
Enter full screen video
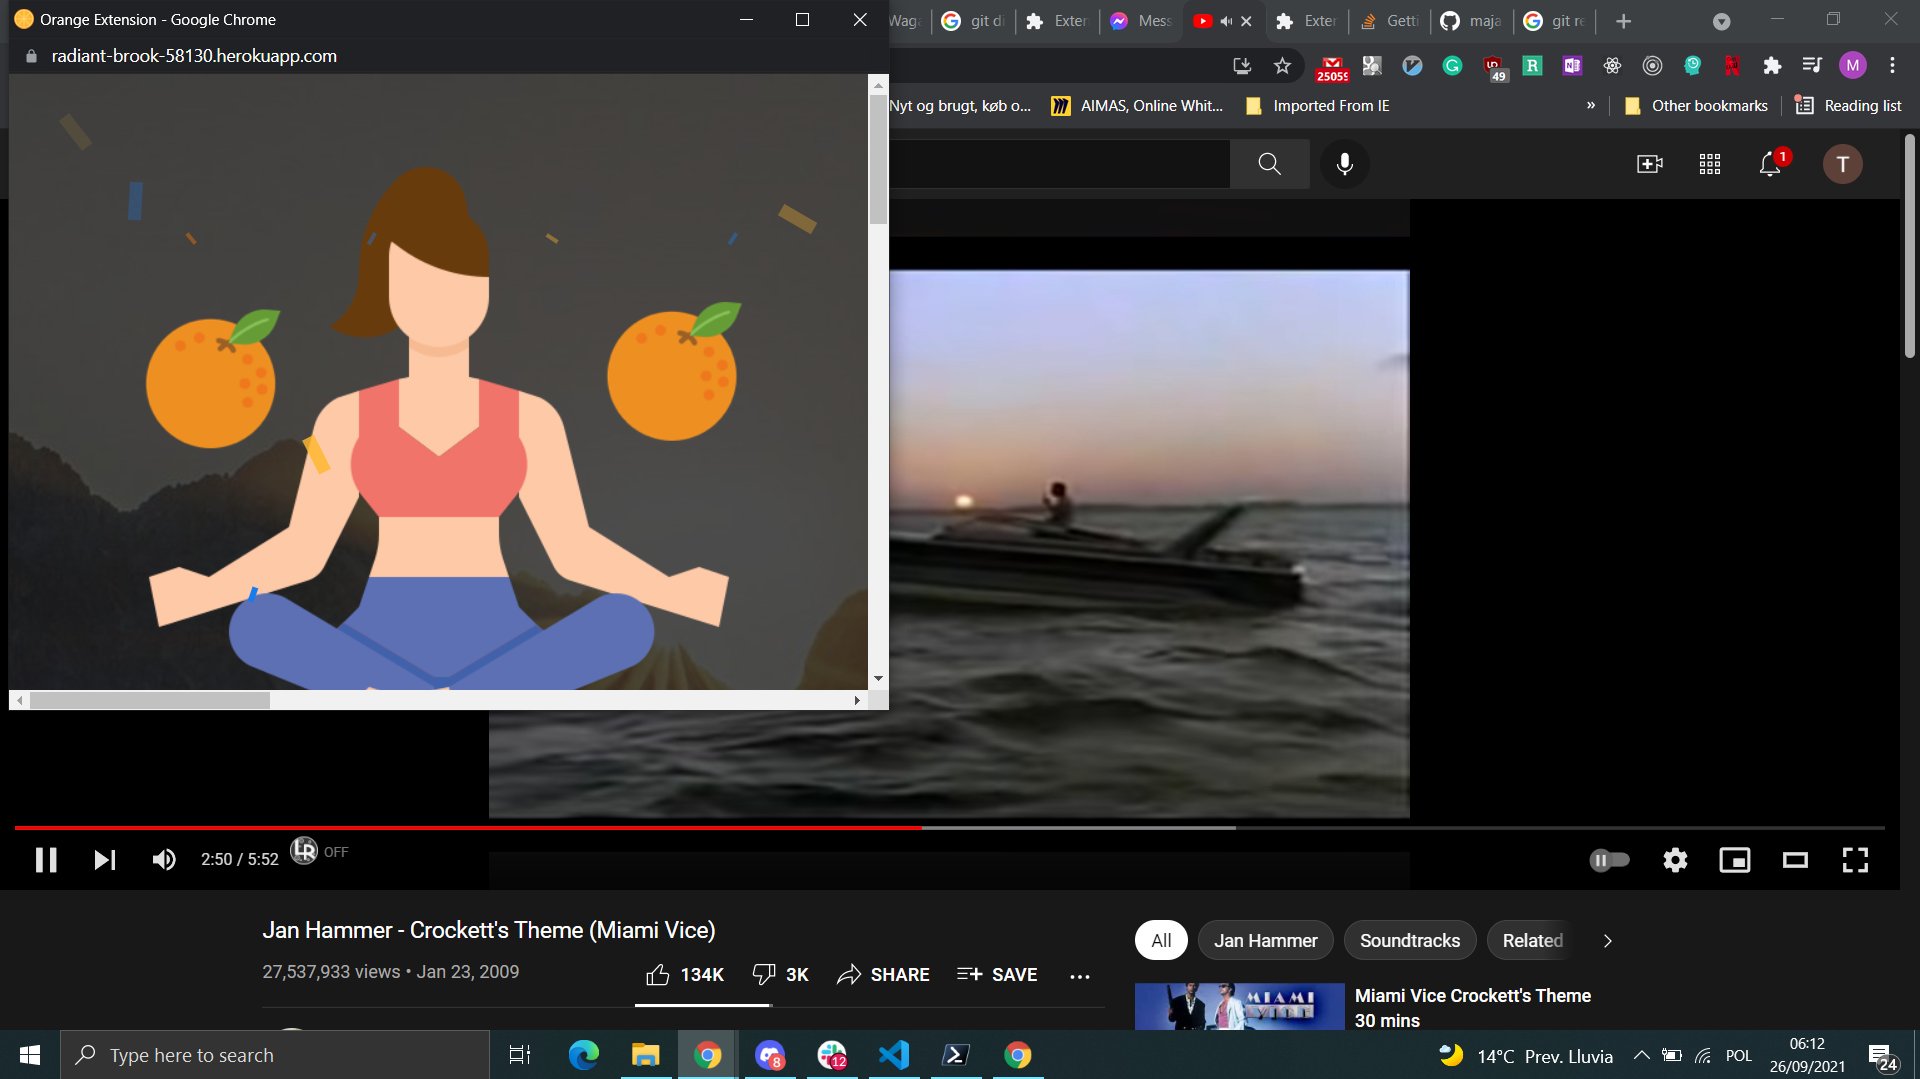[x=1855, y=860]
